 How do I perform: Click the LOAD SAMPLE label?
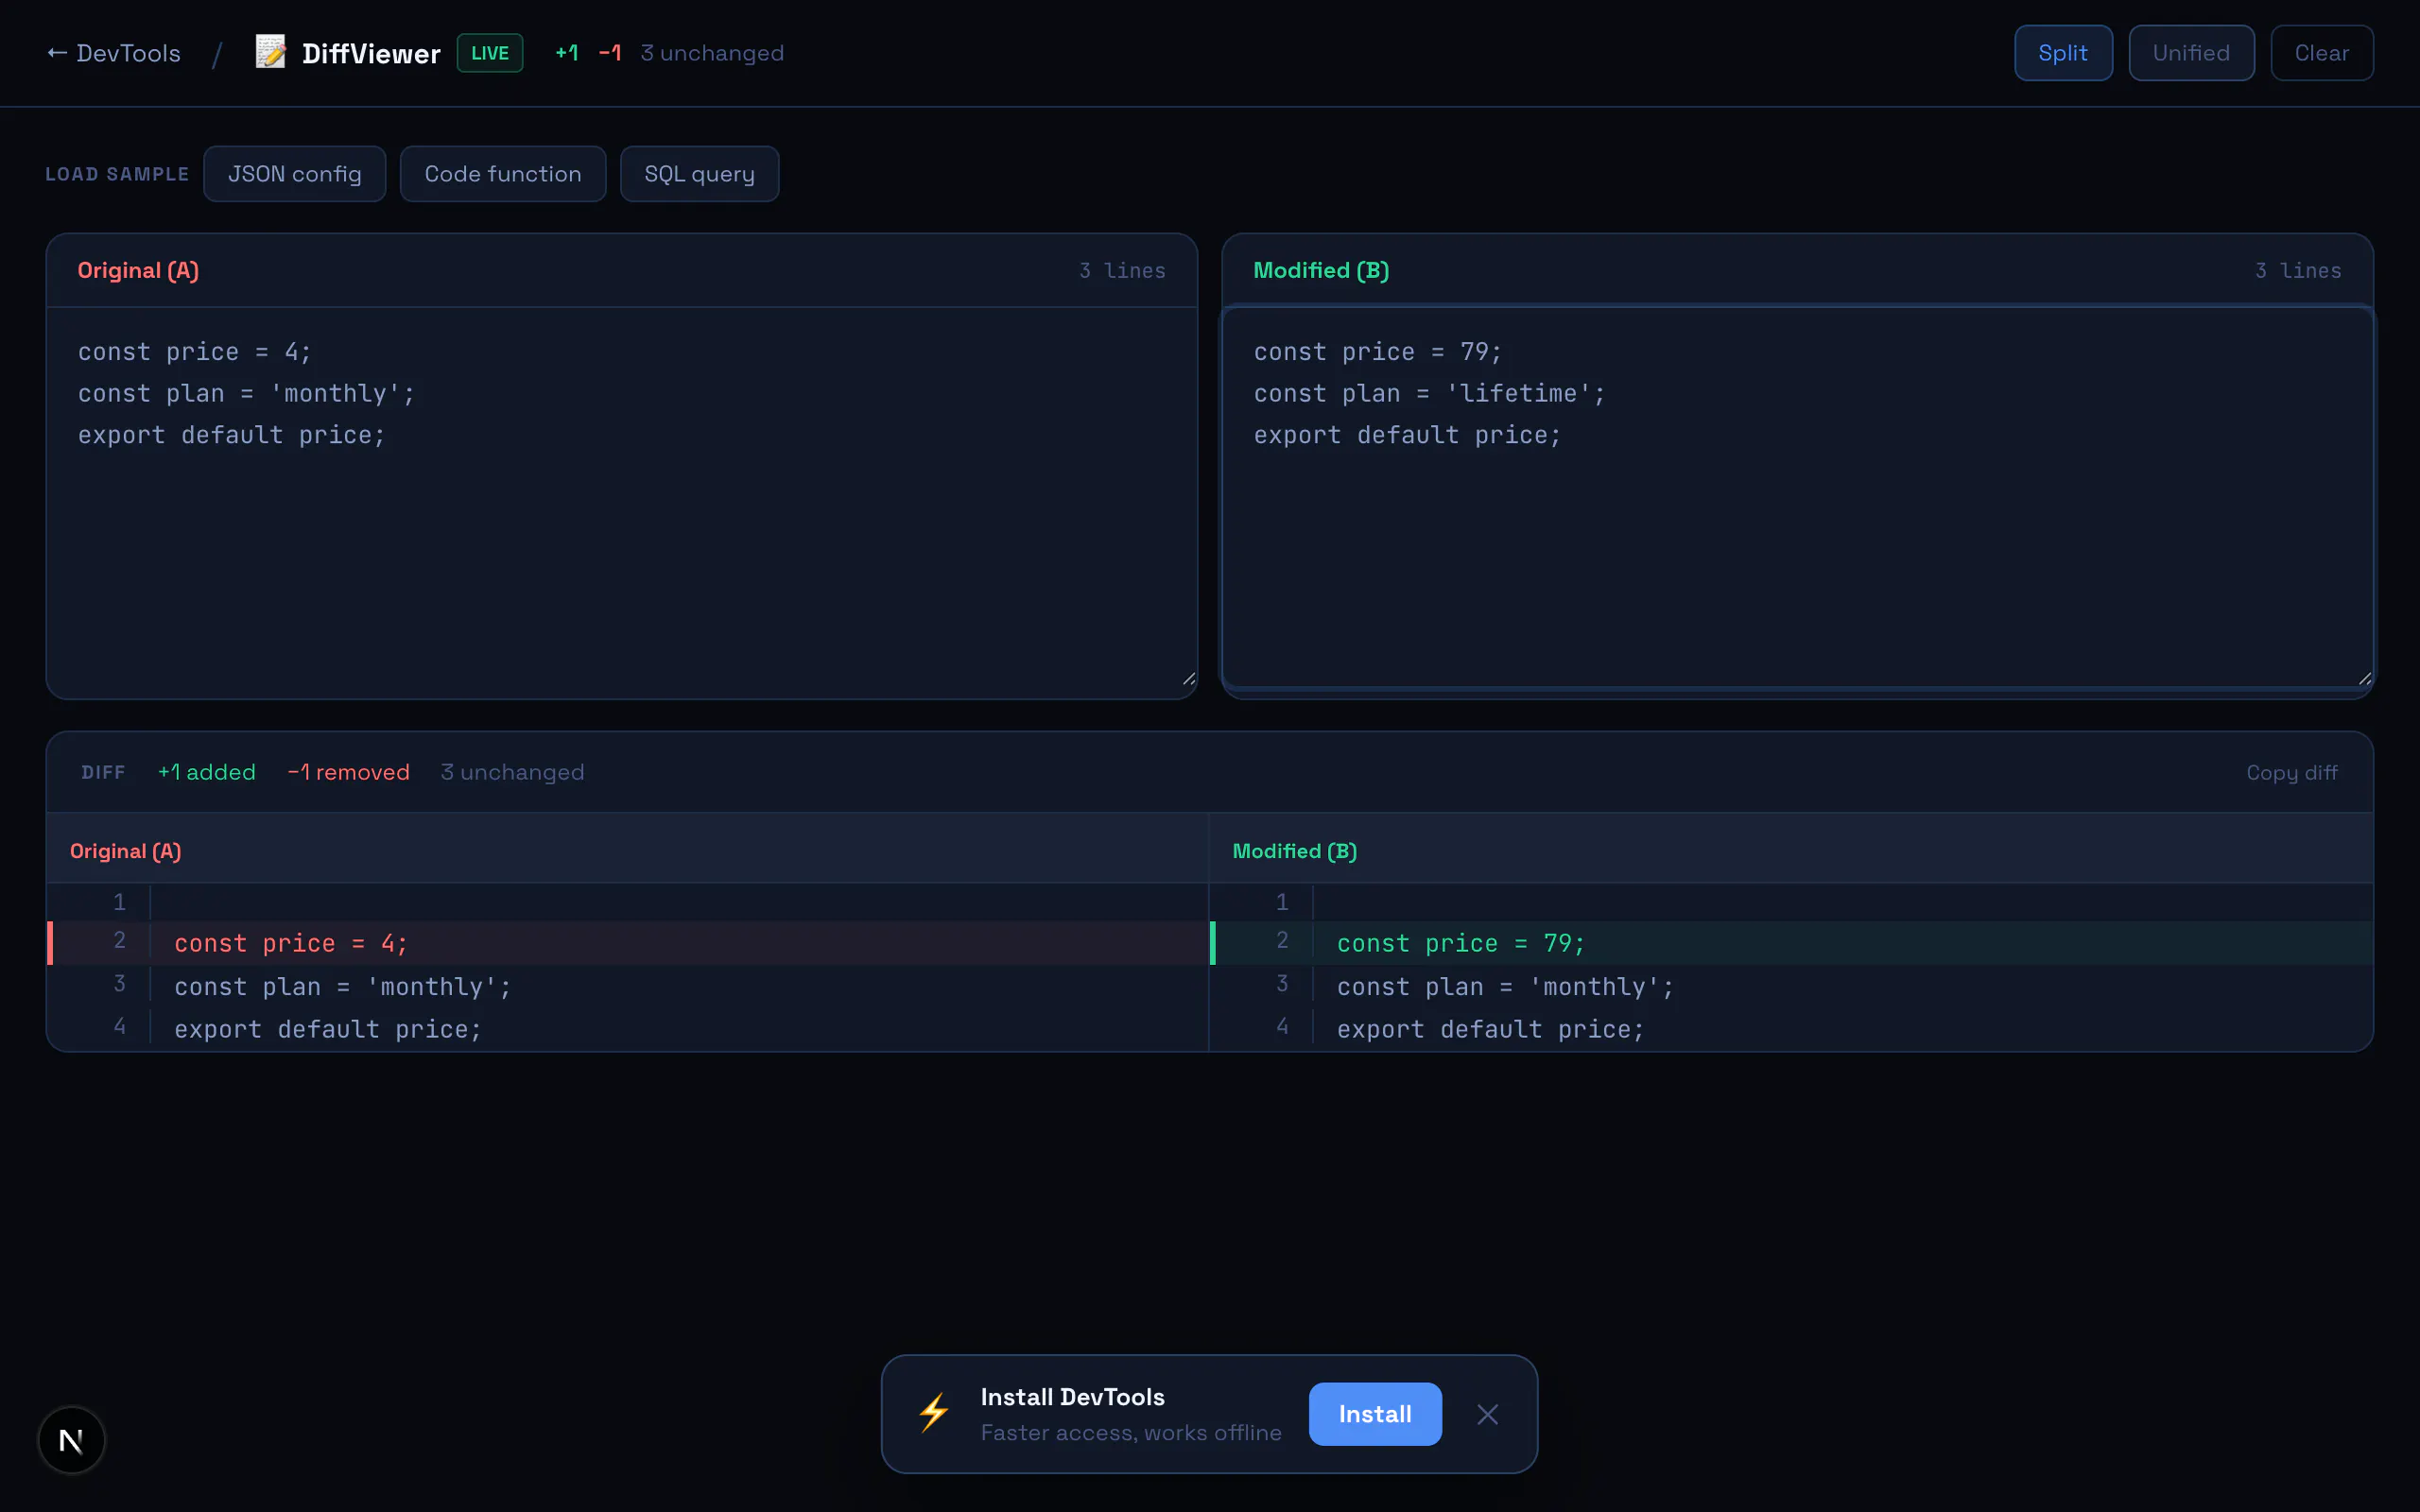[x=117, y=174]
